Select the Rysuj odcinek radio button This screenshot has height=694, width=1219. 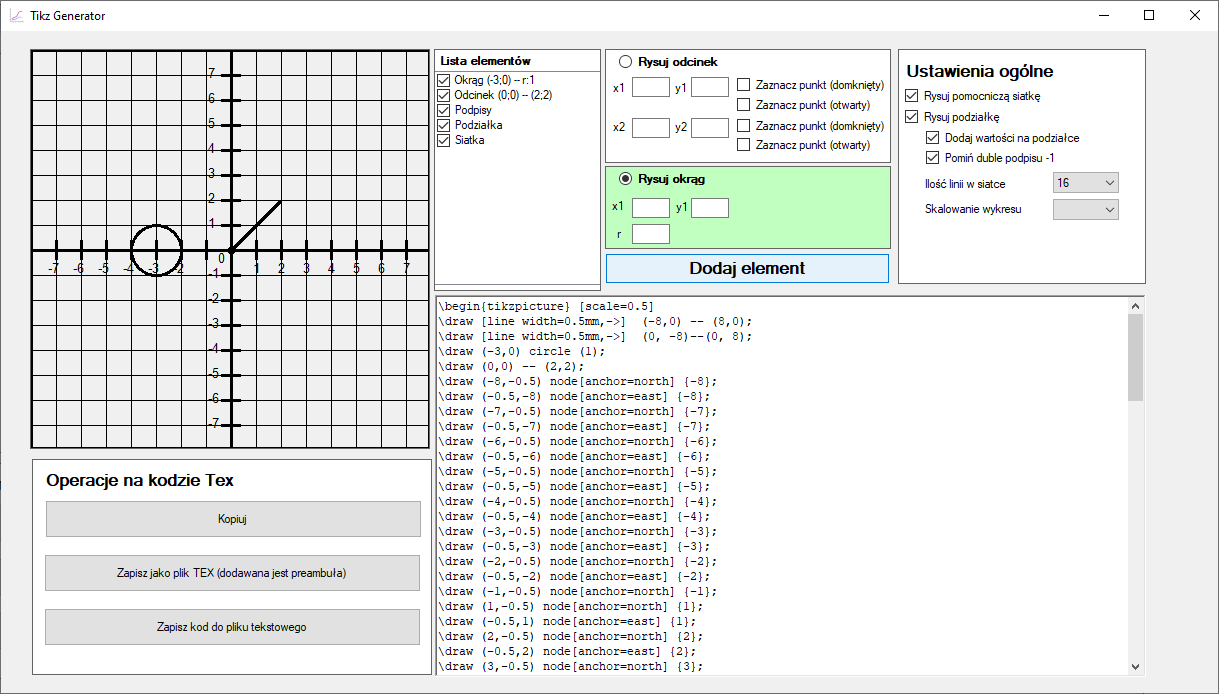pos(626,62)
